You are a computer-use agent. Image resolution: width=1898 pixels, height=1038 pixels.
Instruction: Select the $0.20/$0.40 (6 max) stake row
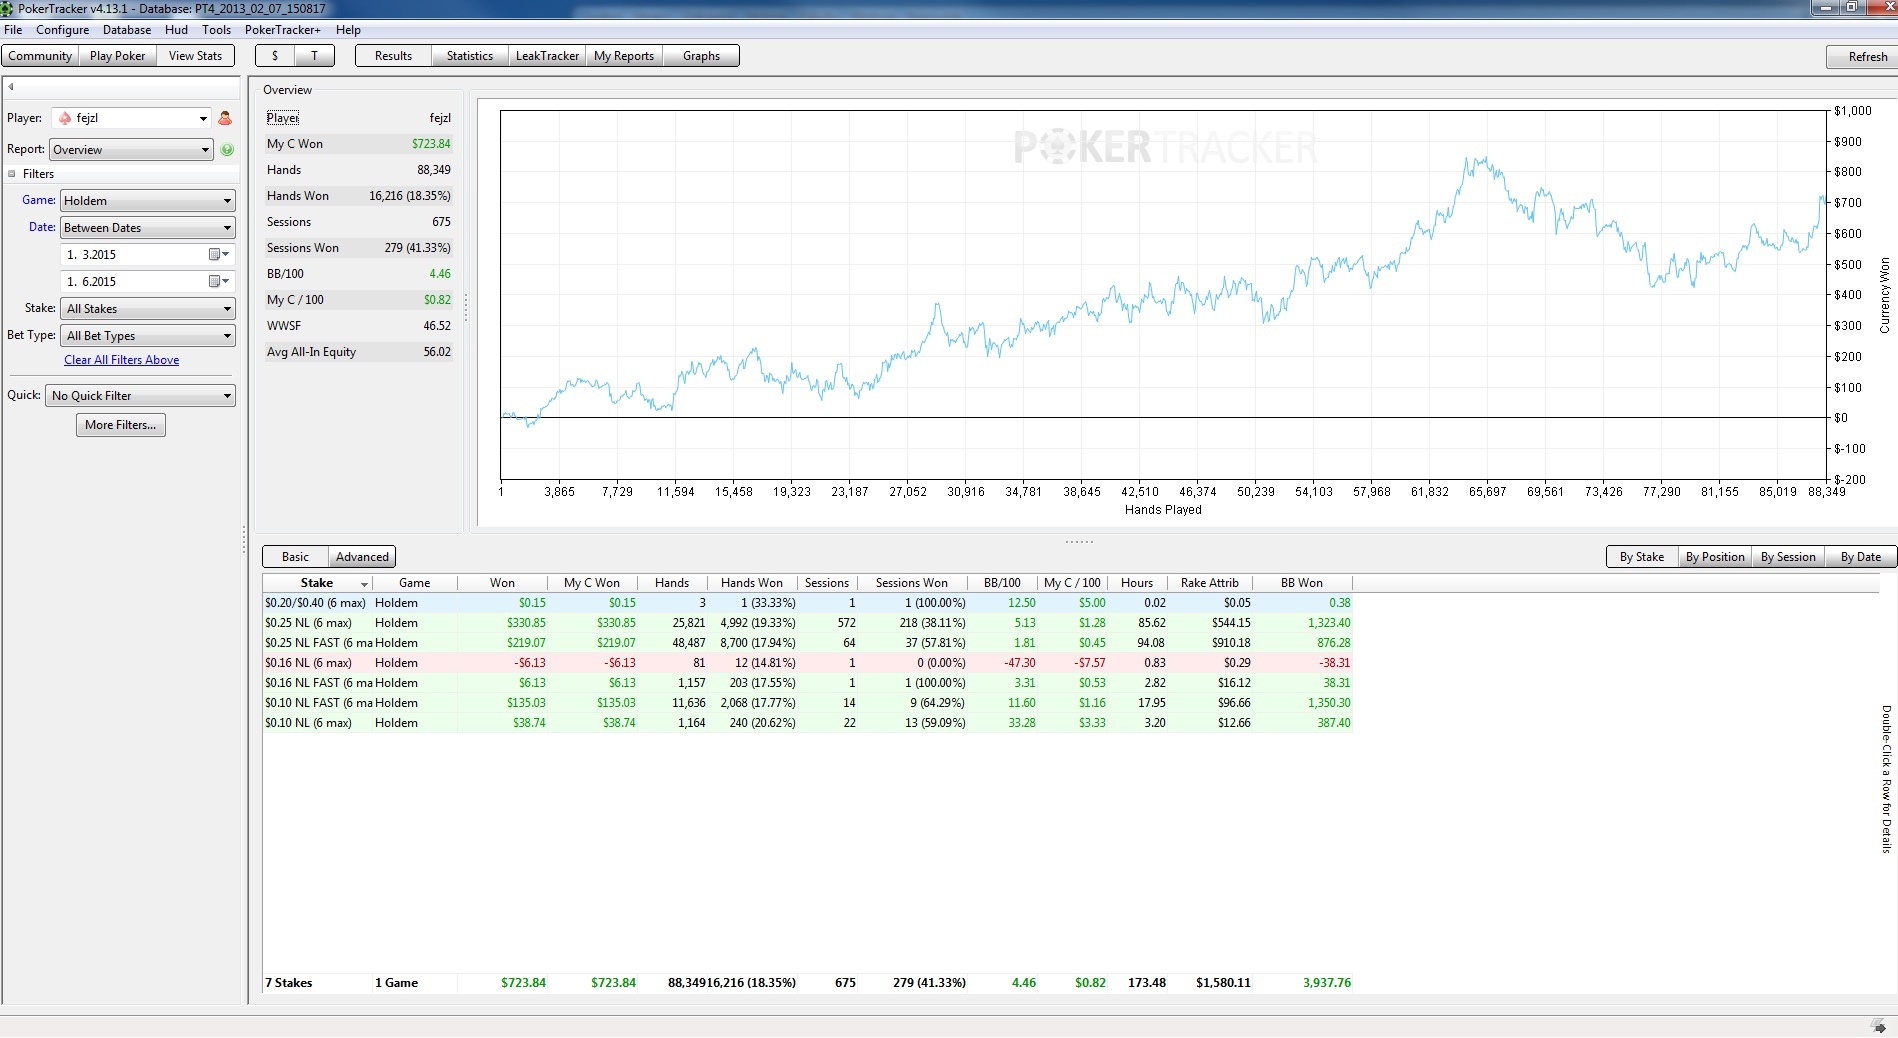[x=808, y=603]
